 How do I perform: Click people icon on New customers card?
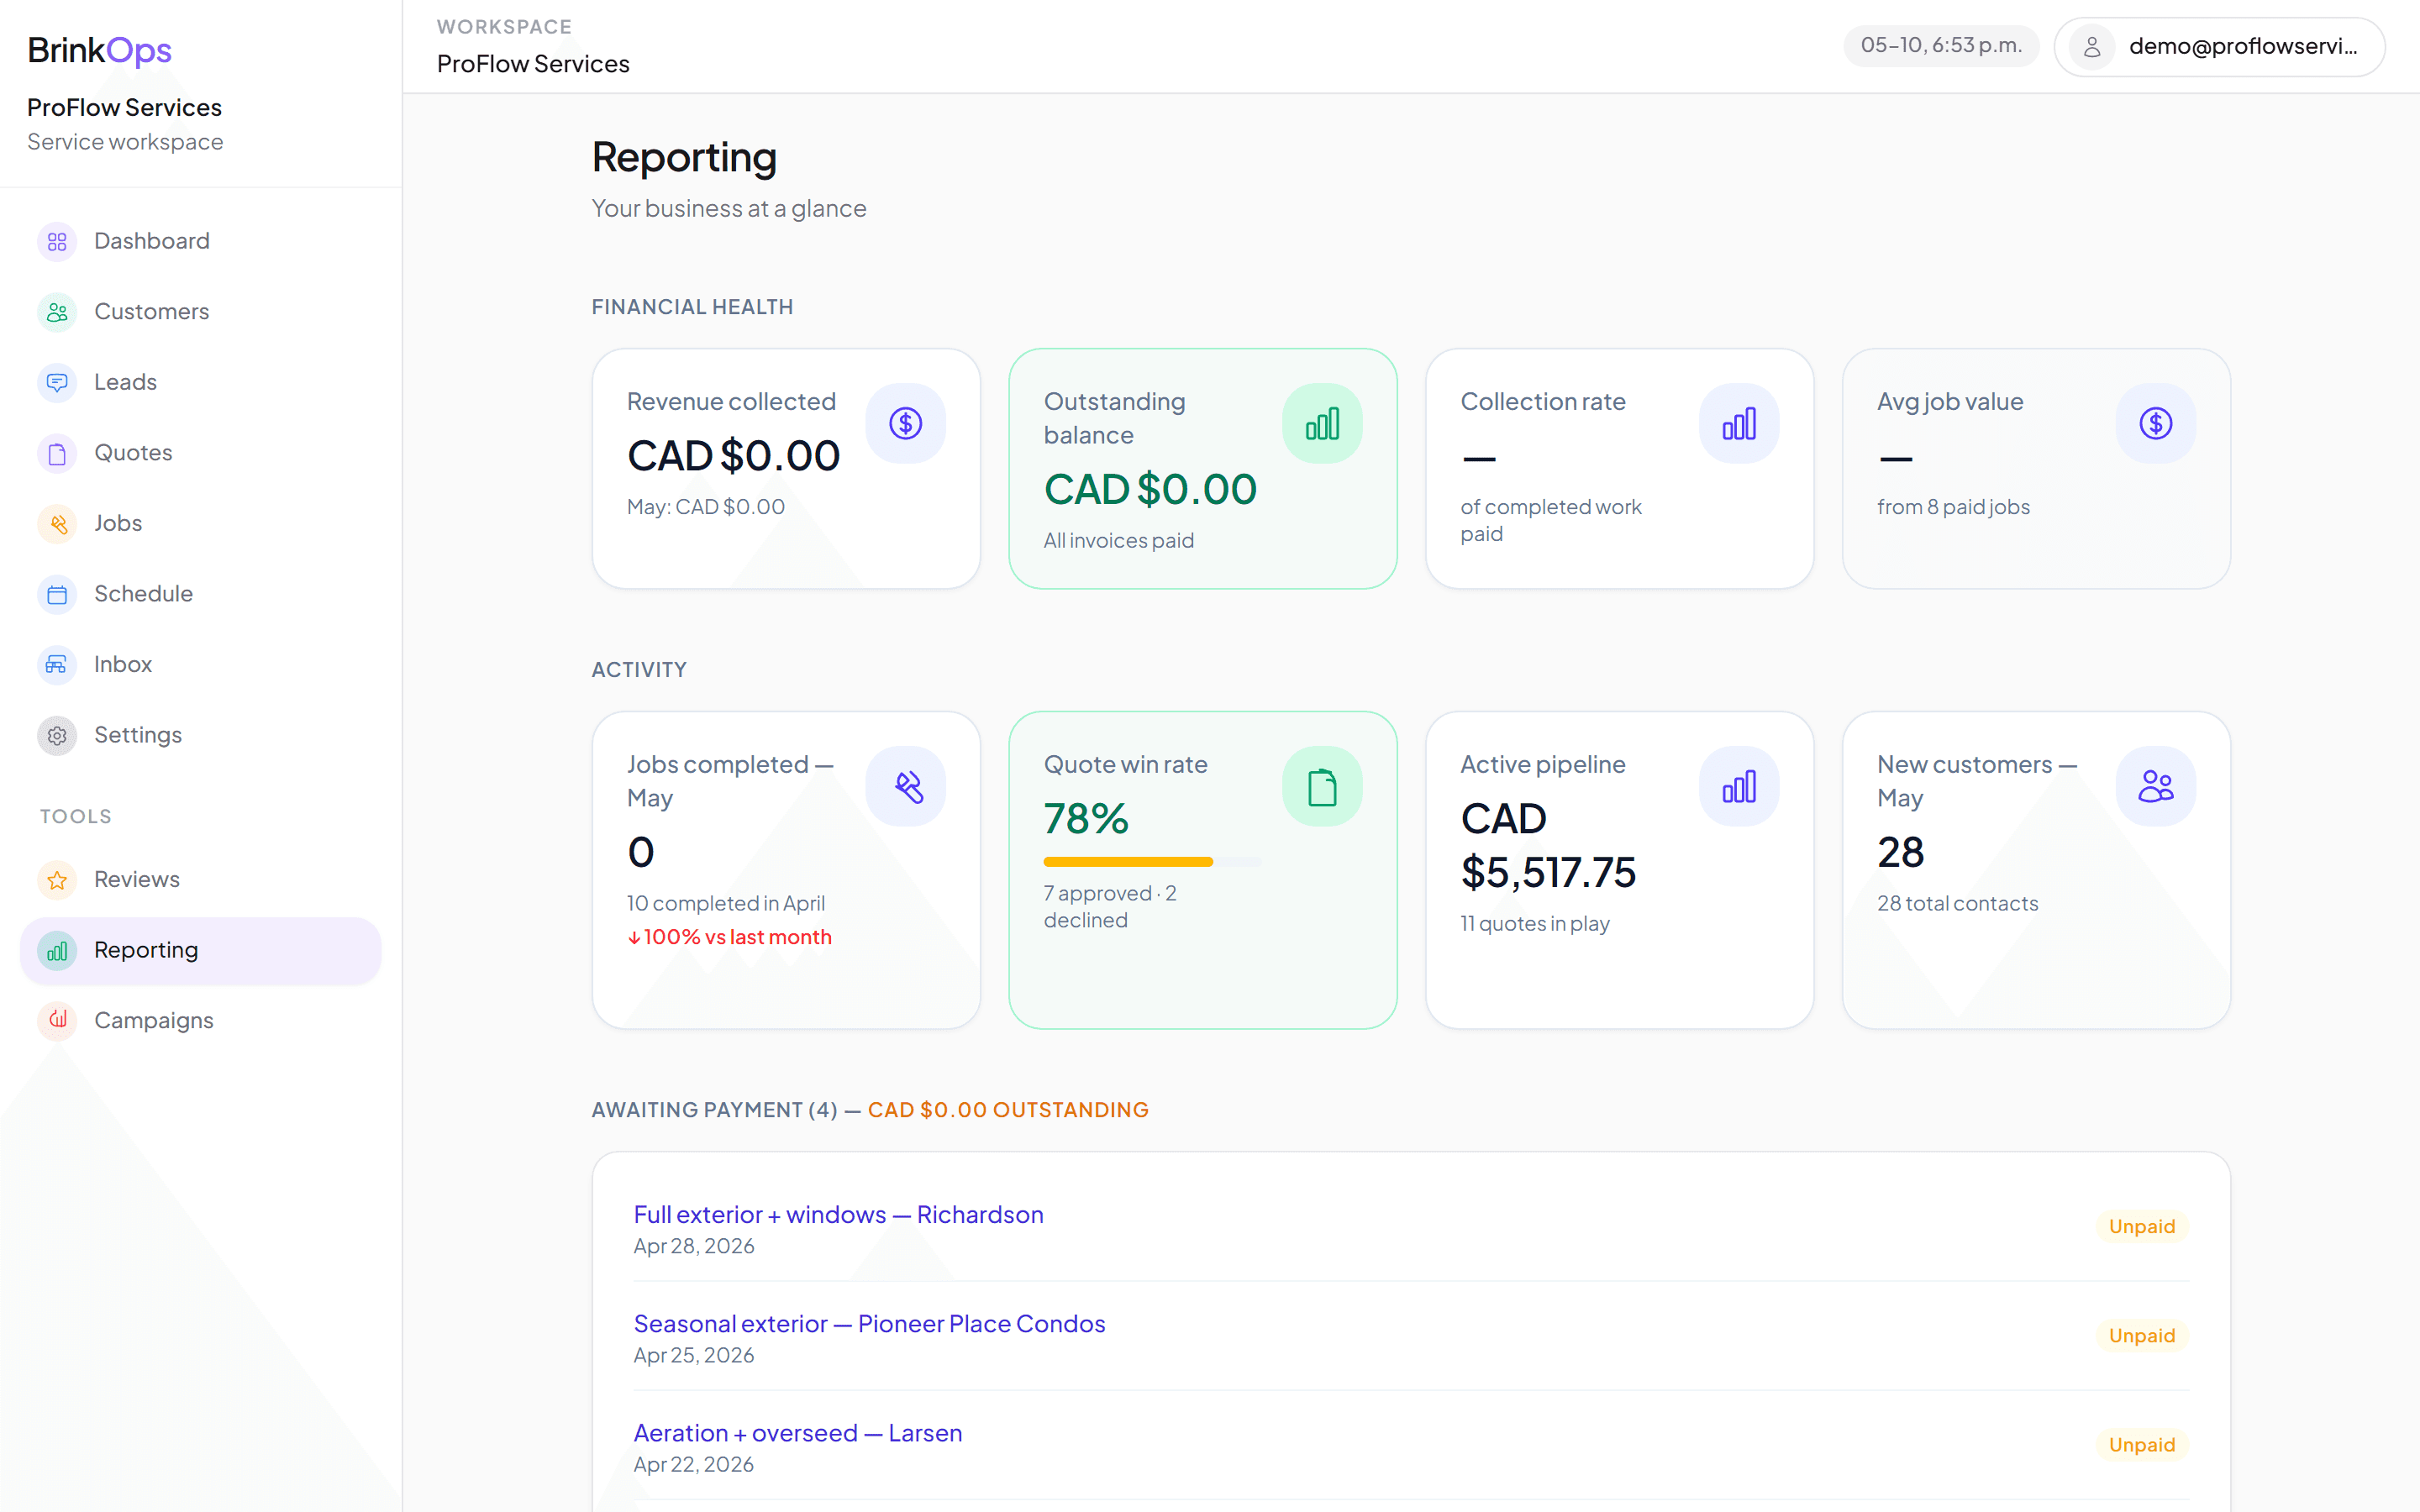pos(2155,786)
